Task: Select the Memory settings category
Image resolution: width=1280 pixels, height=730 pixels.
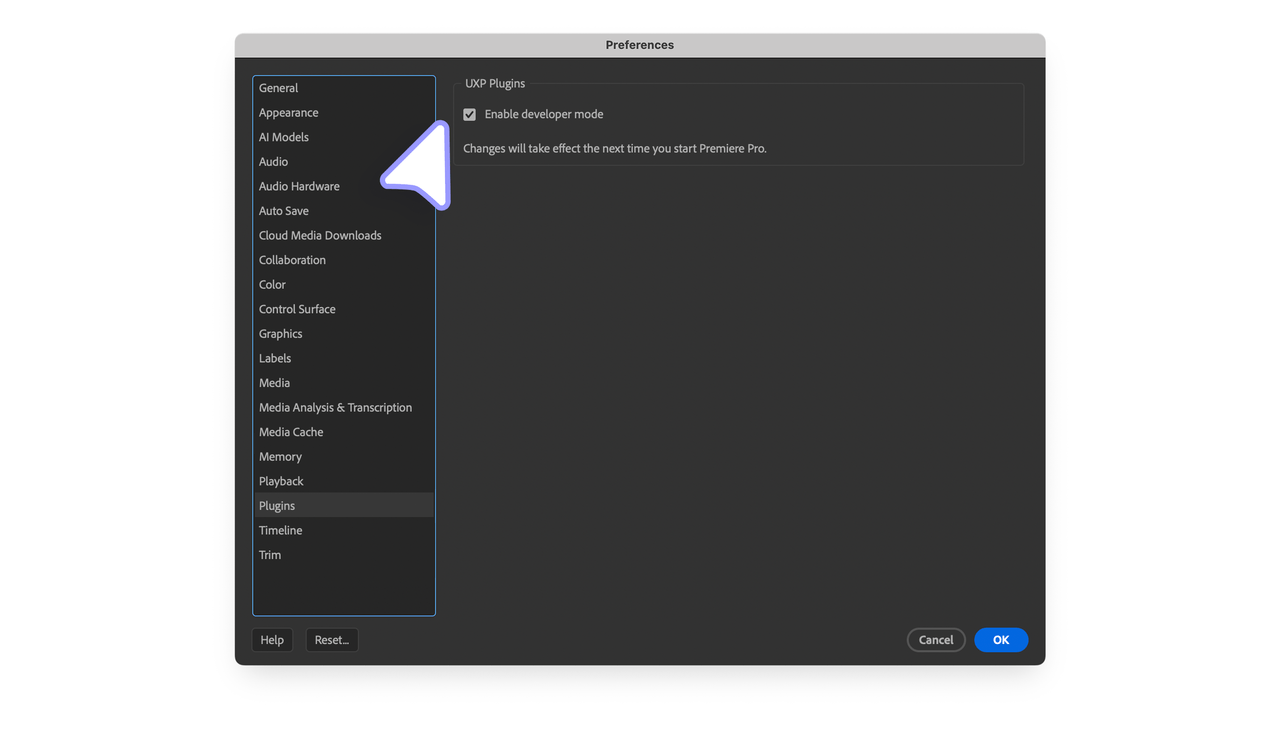Action: [x=280, y=456]
